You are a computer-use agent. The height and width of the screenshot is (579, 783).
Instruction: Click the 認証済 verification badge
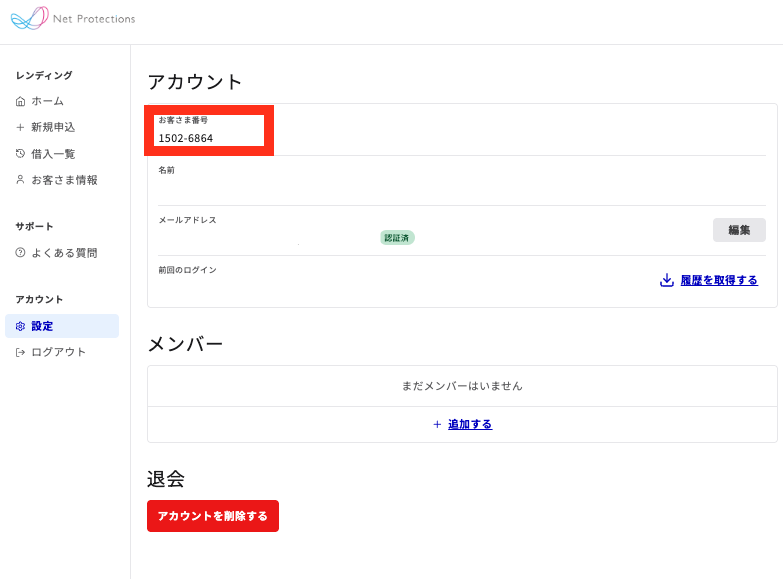[397, 238]
